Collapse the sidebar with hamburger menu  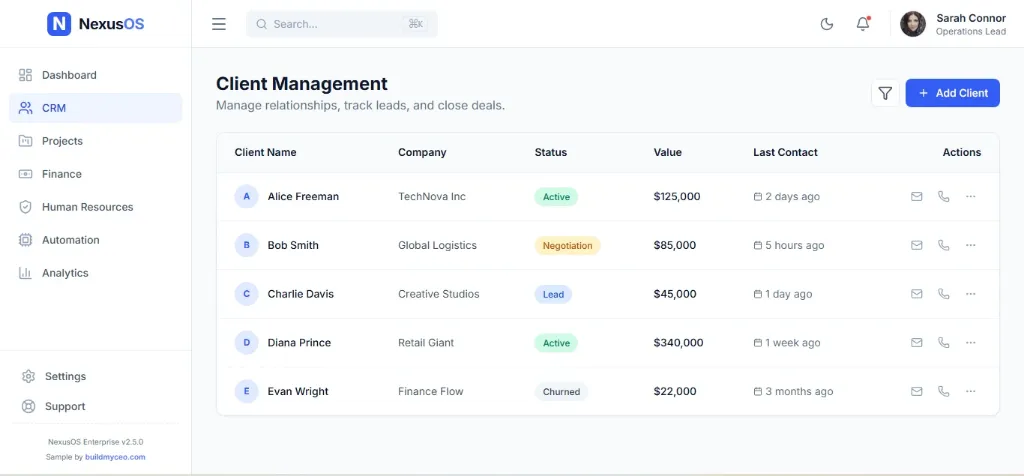pos(219,24)
